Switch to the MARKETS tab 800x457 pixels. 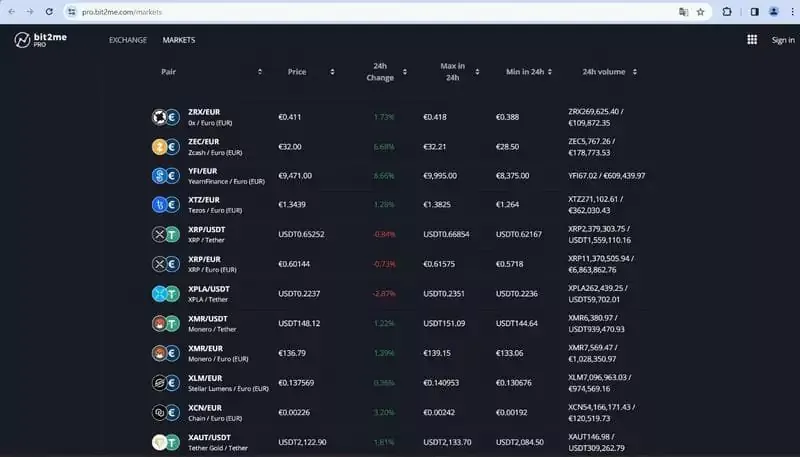coord(179,40)
